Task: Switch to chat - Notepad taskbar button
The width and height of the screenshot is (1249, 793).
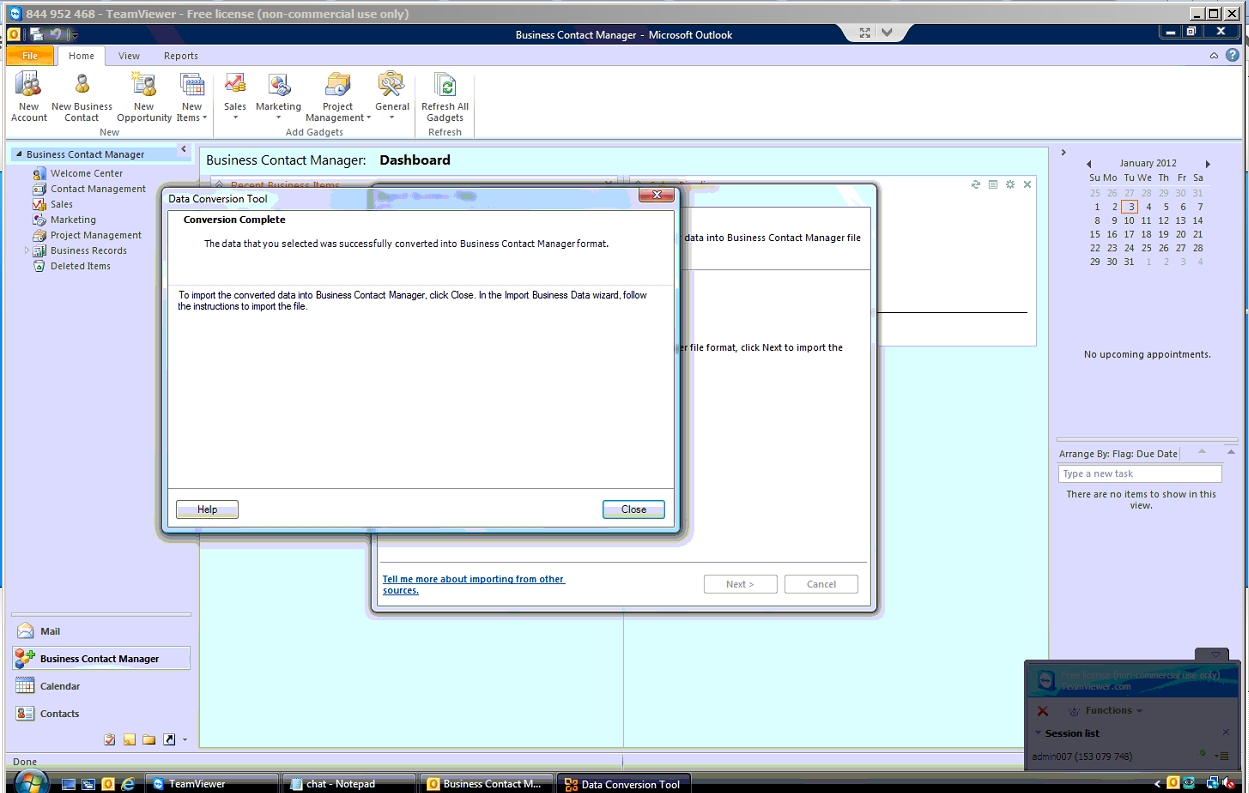Action: pos(348,784)
